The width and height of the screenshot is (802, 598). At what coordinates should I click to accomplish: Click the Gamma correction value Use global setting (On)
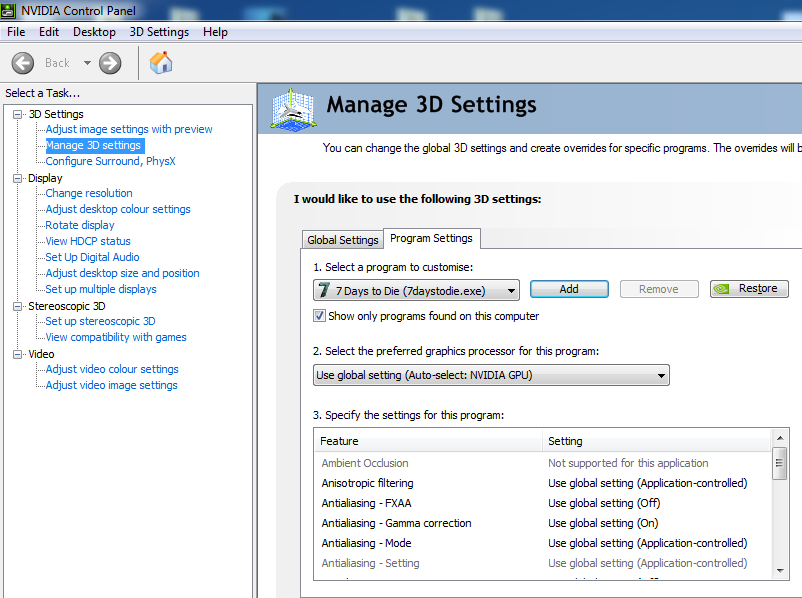tap(603, 523)
